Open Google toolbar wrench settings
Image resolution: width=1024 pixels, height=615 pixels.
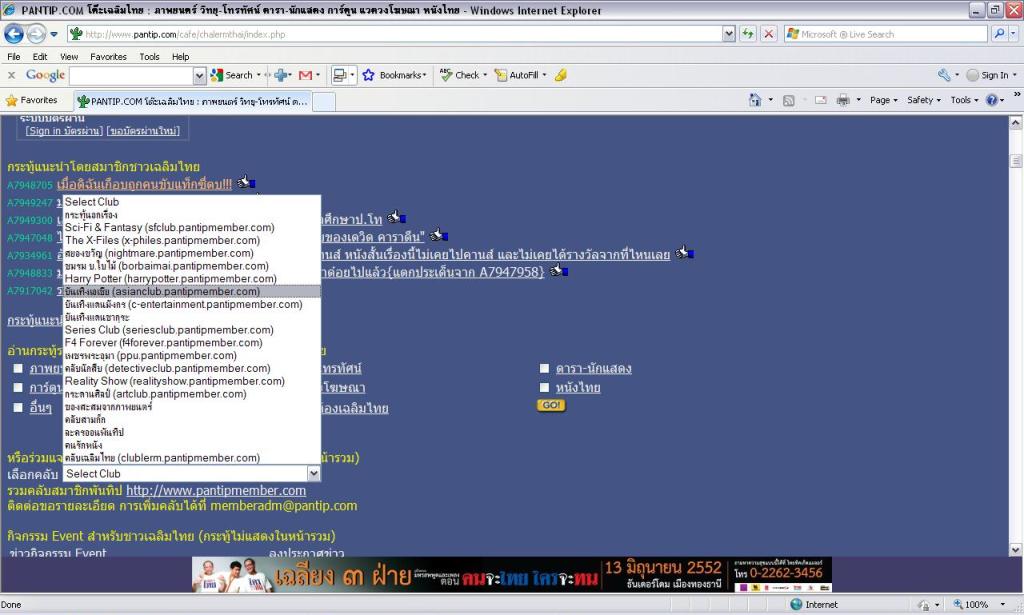(944, 75)
